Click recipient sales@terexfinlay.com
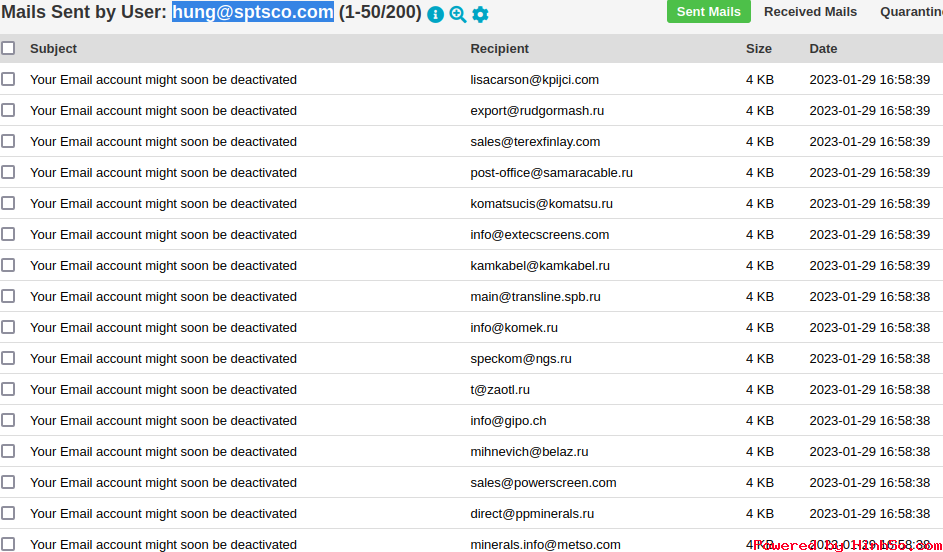Image resolution: width=943 pixels, height=552 pixels. coord(535,141)
